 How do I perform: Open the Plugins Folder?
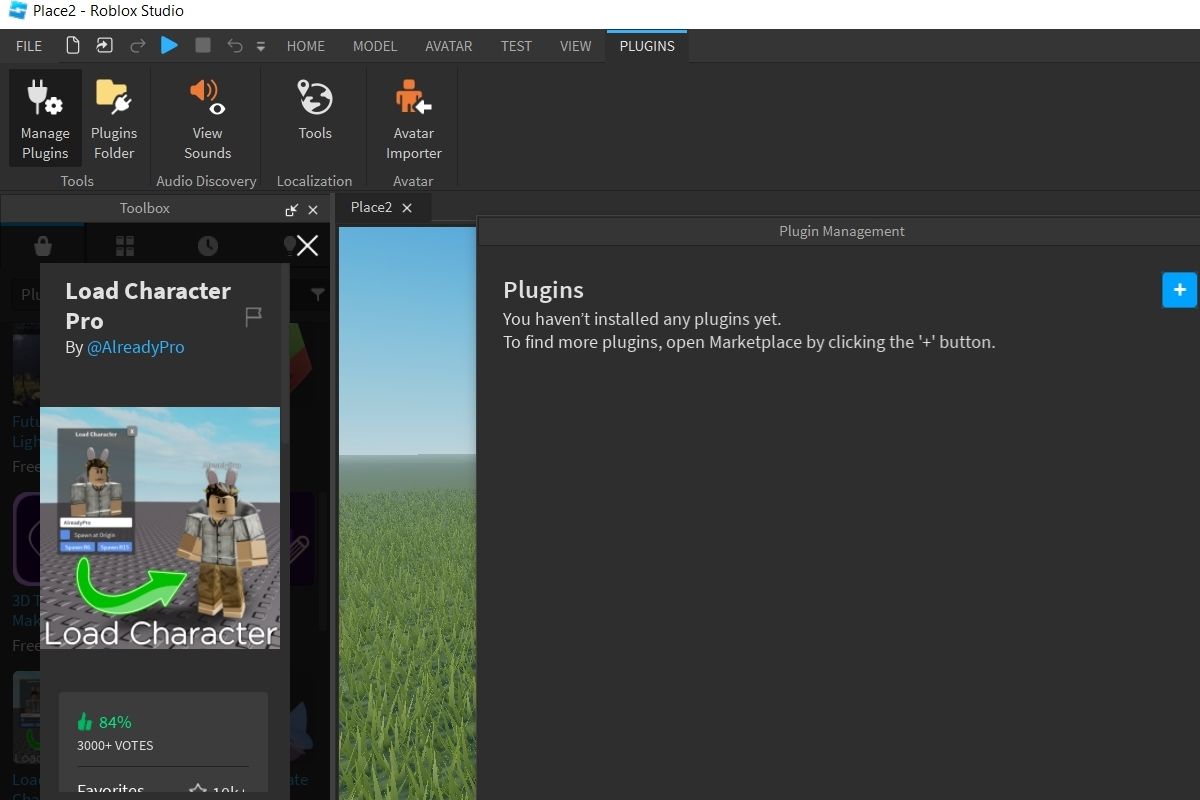114,118
